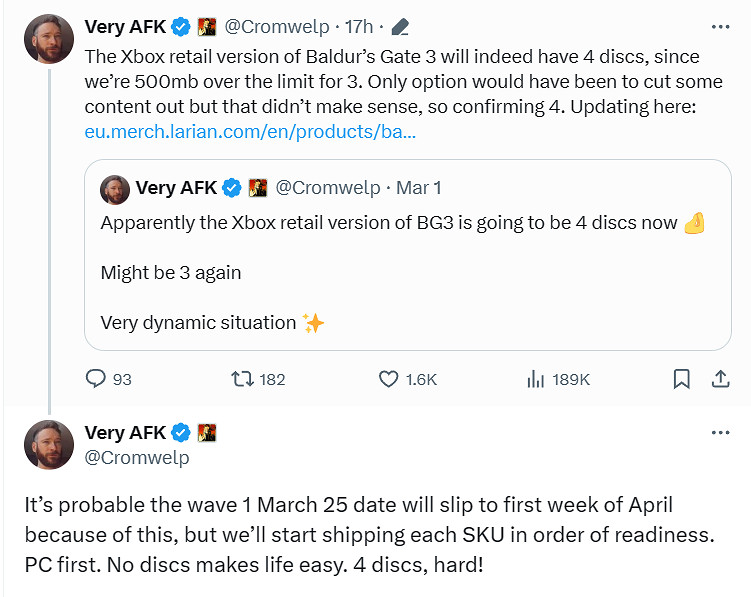
Task: Open Very AFK display name on top tweet
Action: click(x=125, y=27)
